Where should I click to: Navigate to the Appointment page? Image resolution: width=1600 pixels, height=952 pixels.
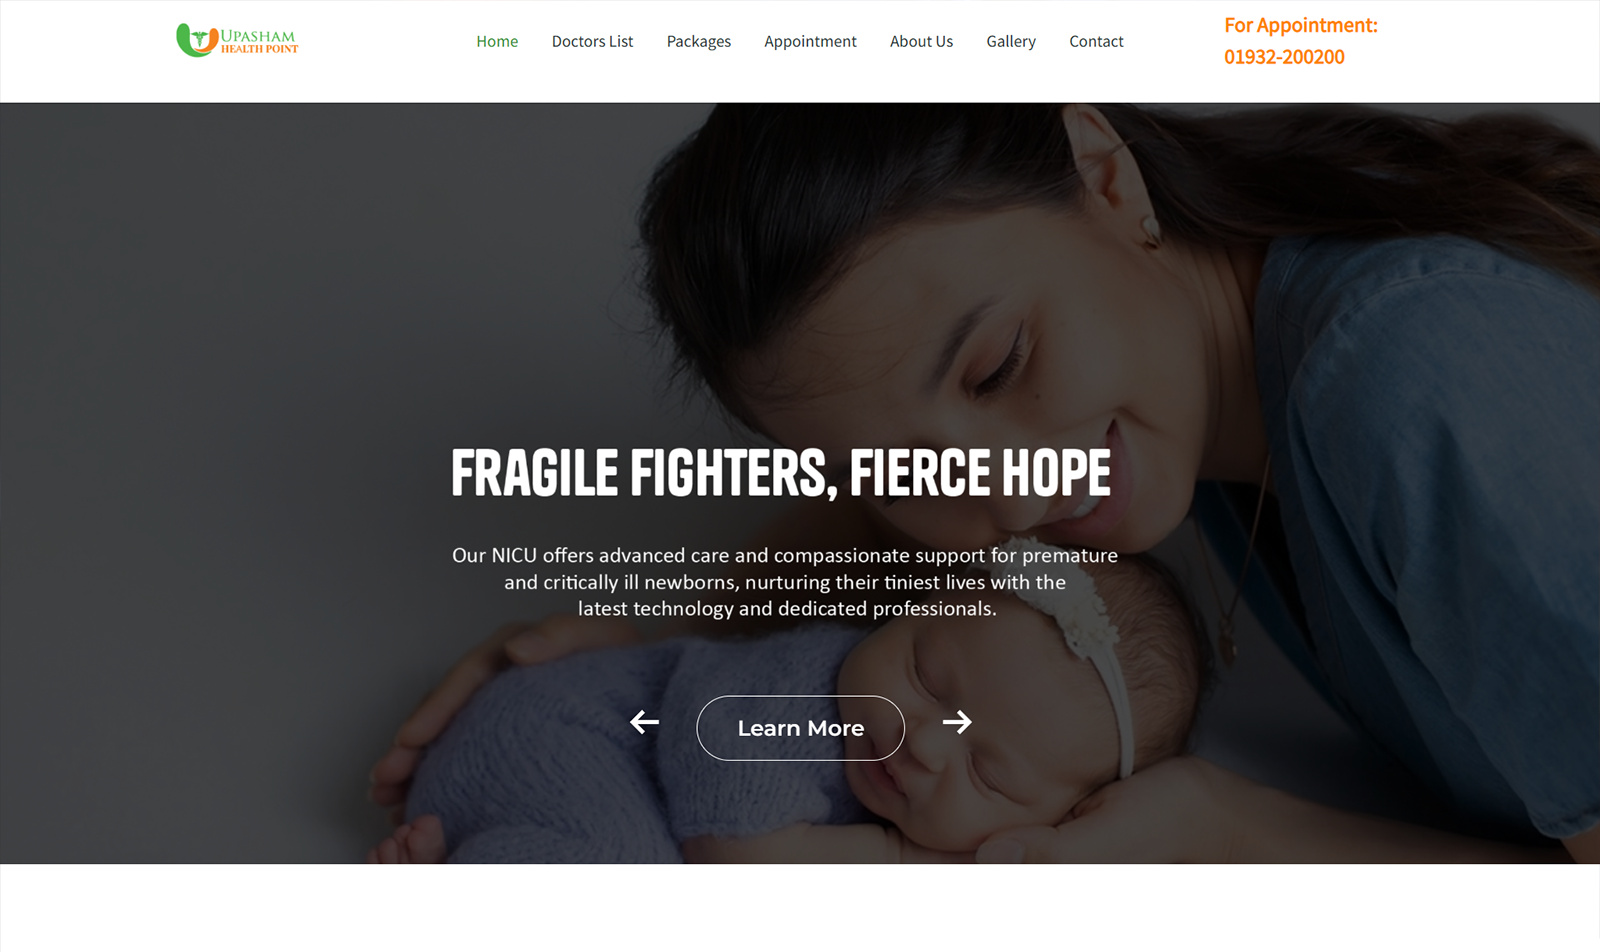pos(810,41)
